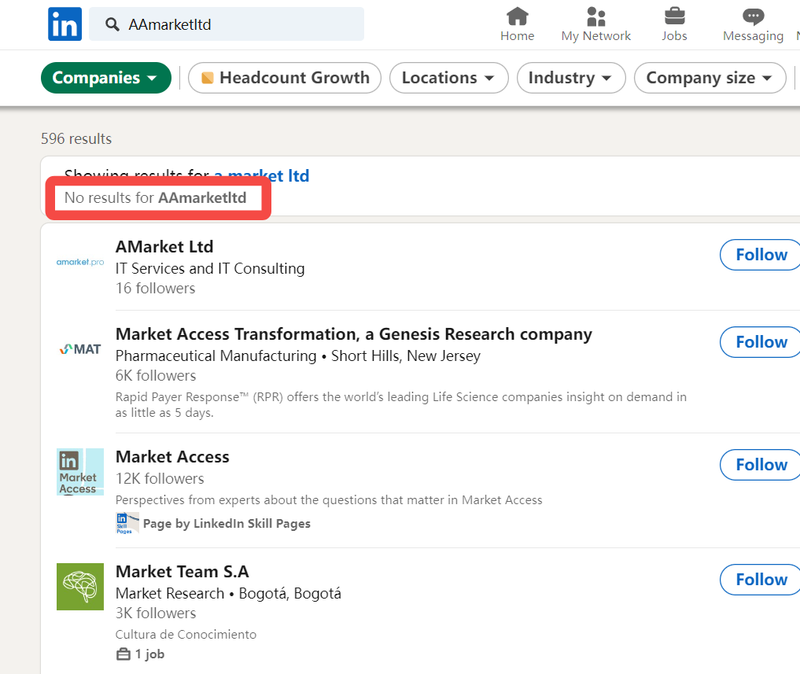Expand the Company size filter dropdown
The image size is (800, 674).
[710, 78]
